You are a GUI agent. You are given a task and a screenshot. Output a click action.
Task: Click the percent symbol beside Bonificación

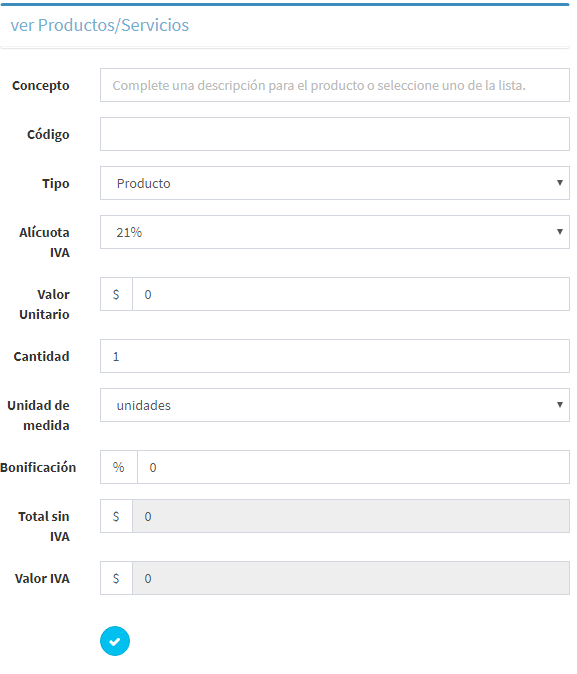coord(119,467)
